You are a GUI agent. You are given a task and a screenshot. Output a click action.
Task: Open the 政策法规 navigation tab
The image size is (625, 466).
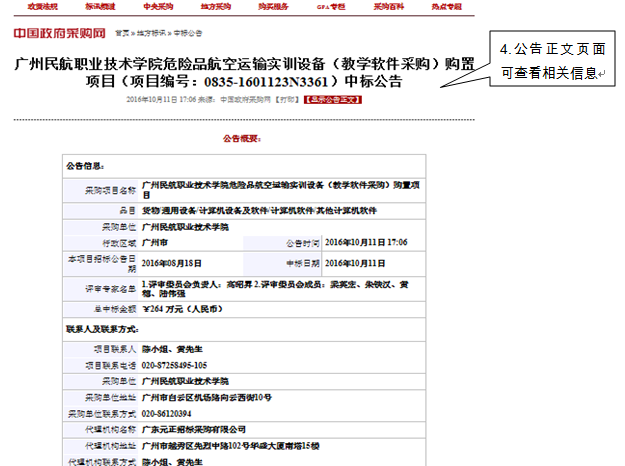pos(40,6)
